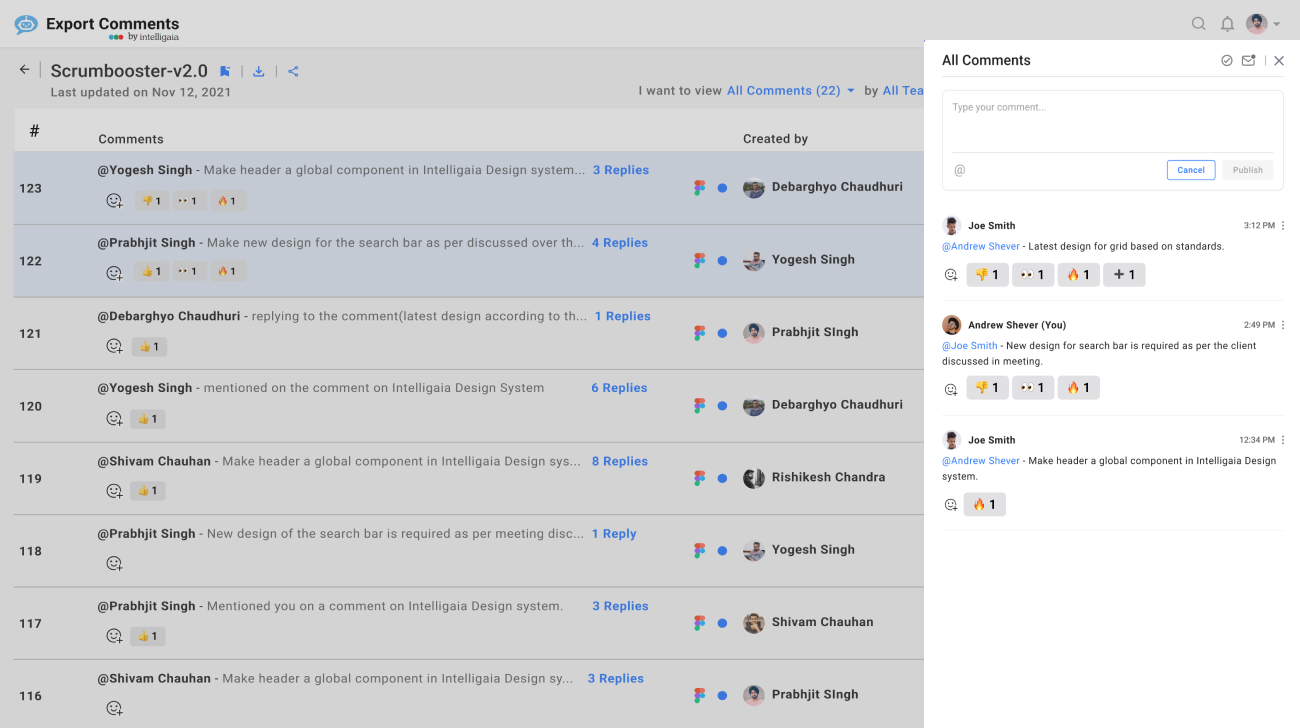Open notifications bell icon

1227,24
